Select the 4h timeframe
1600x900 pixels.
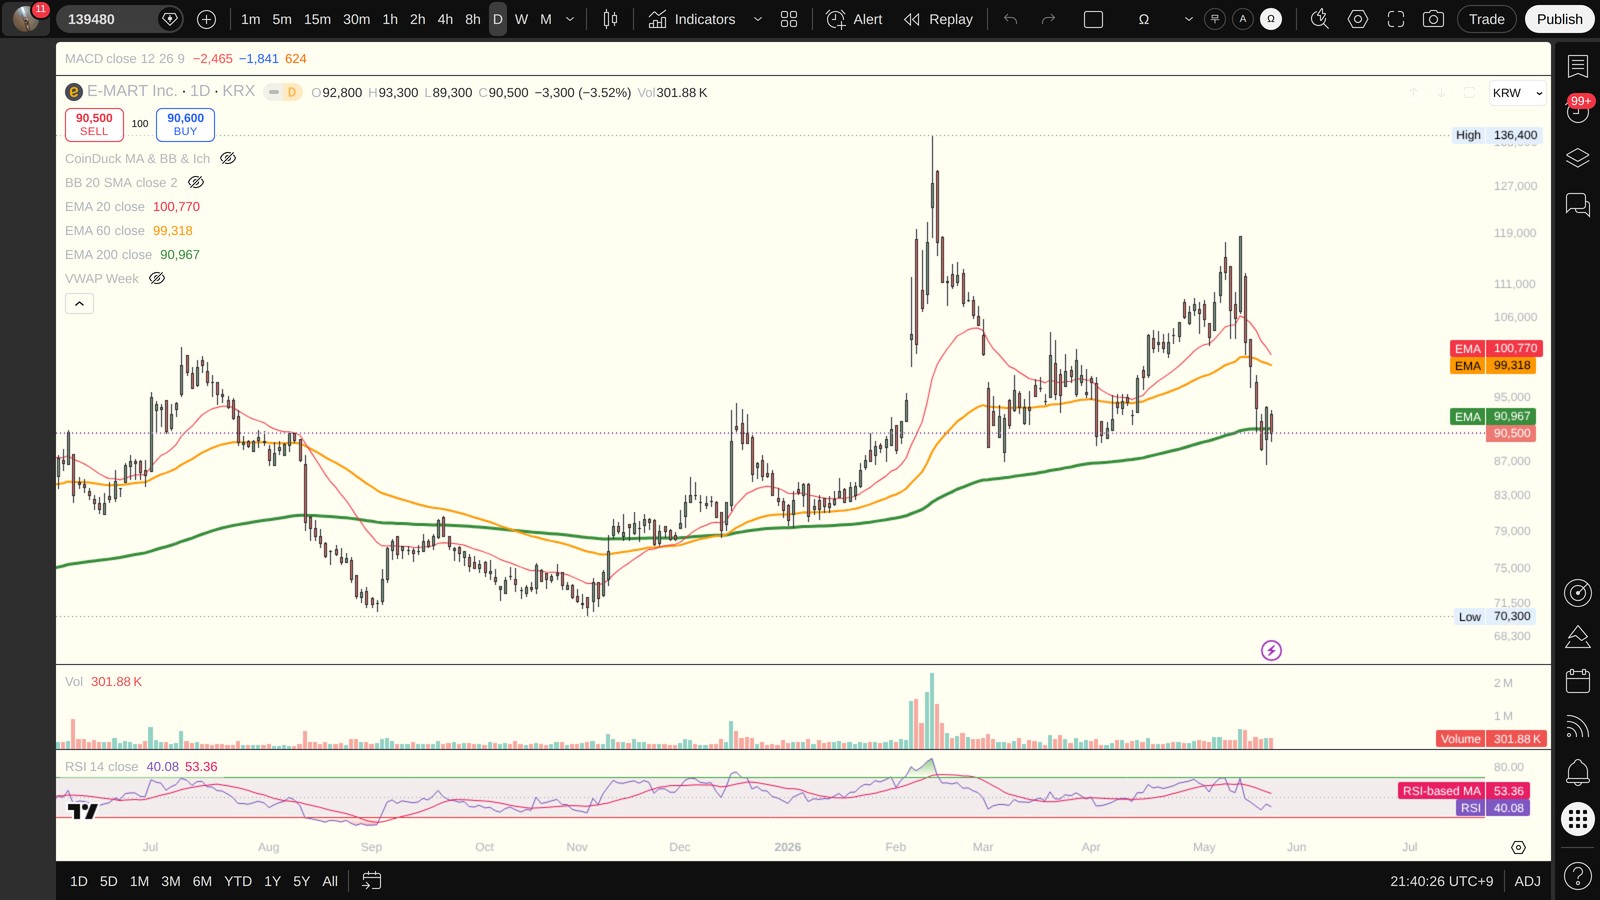445,19
